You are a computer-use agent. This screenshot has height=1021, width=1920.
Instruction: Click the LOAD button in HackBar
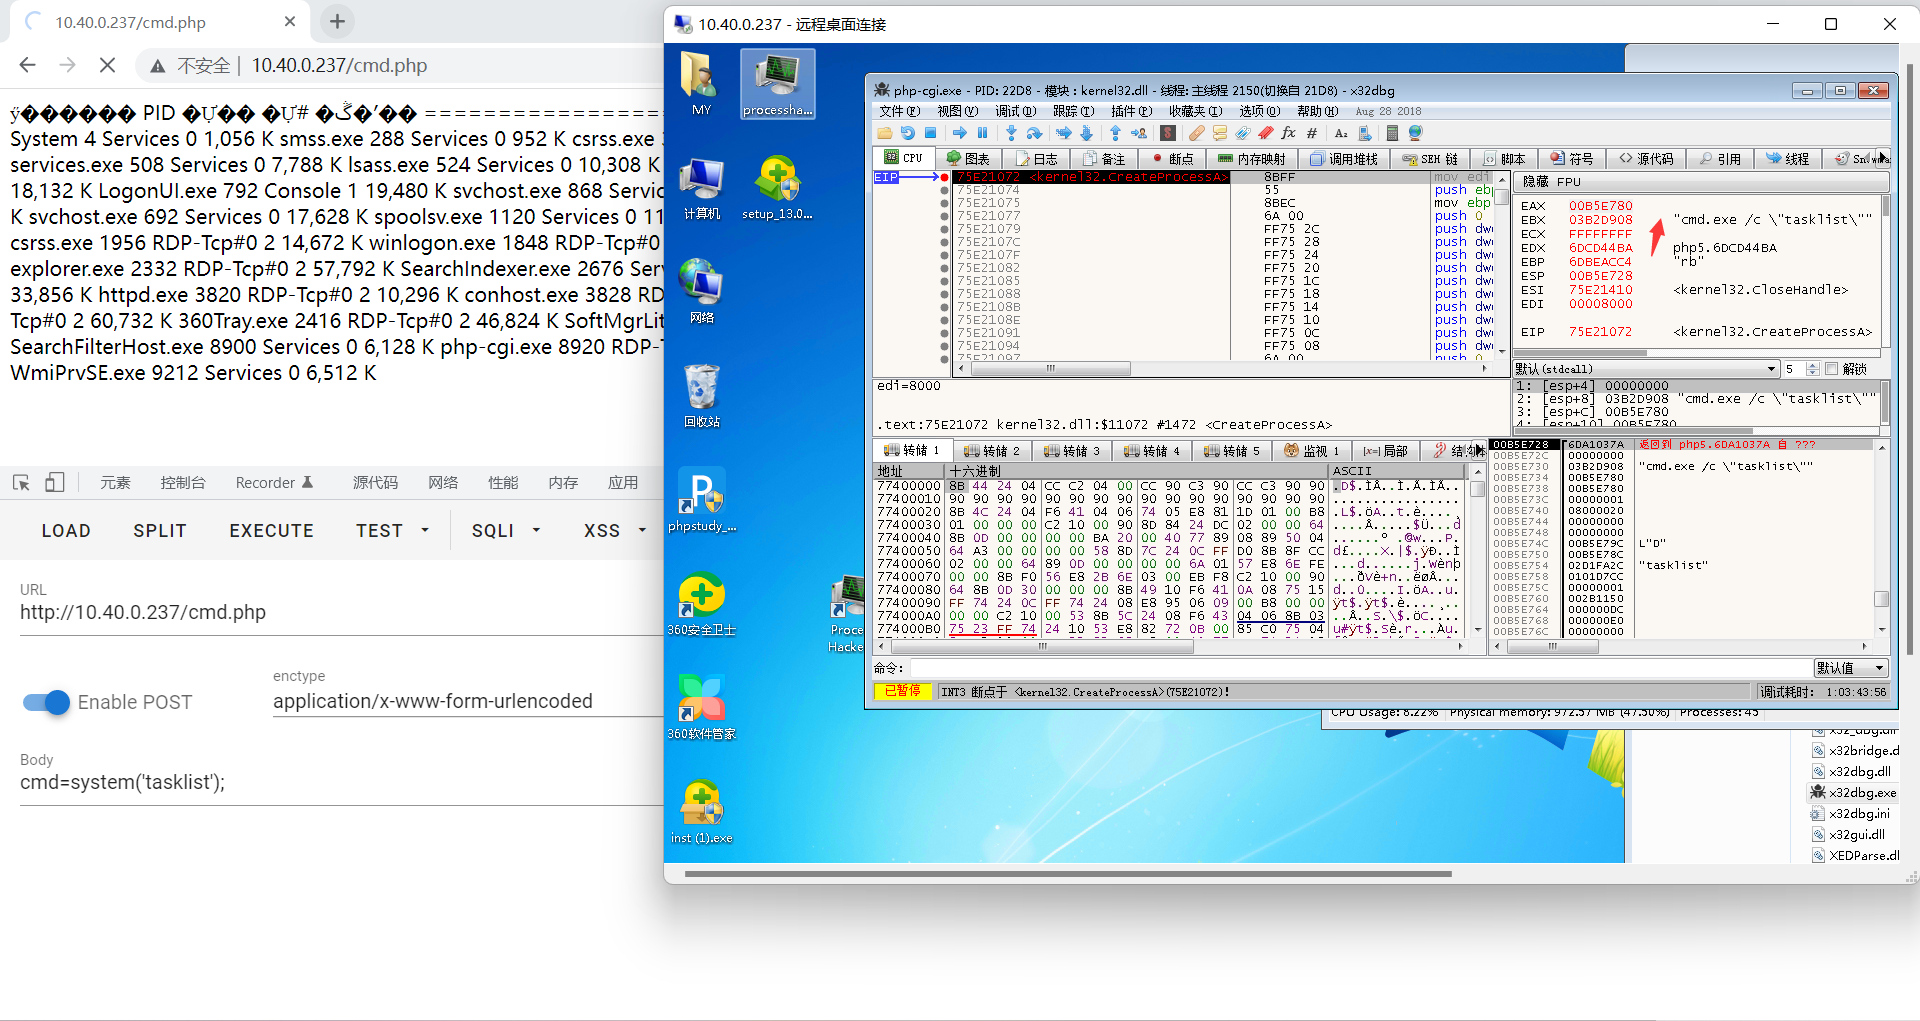click(66, 531)
